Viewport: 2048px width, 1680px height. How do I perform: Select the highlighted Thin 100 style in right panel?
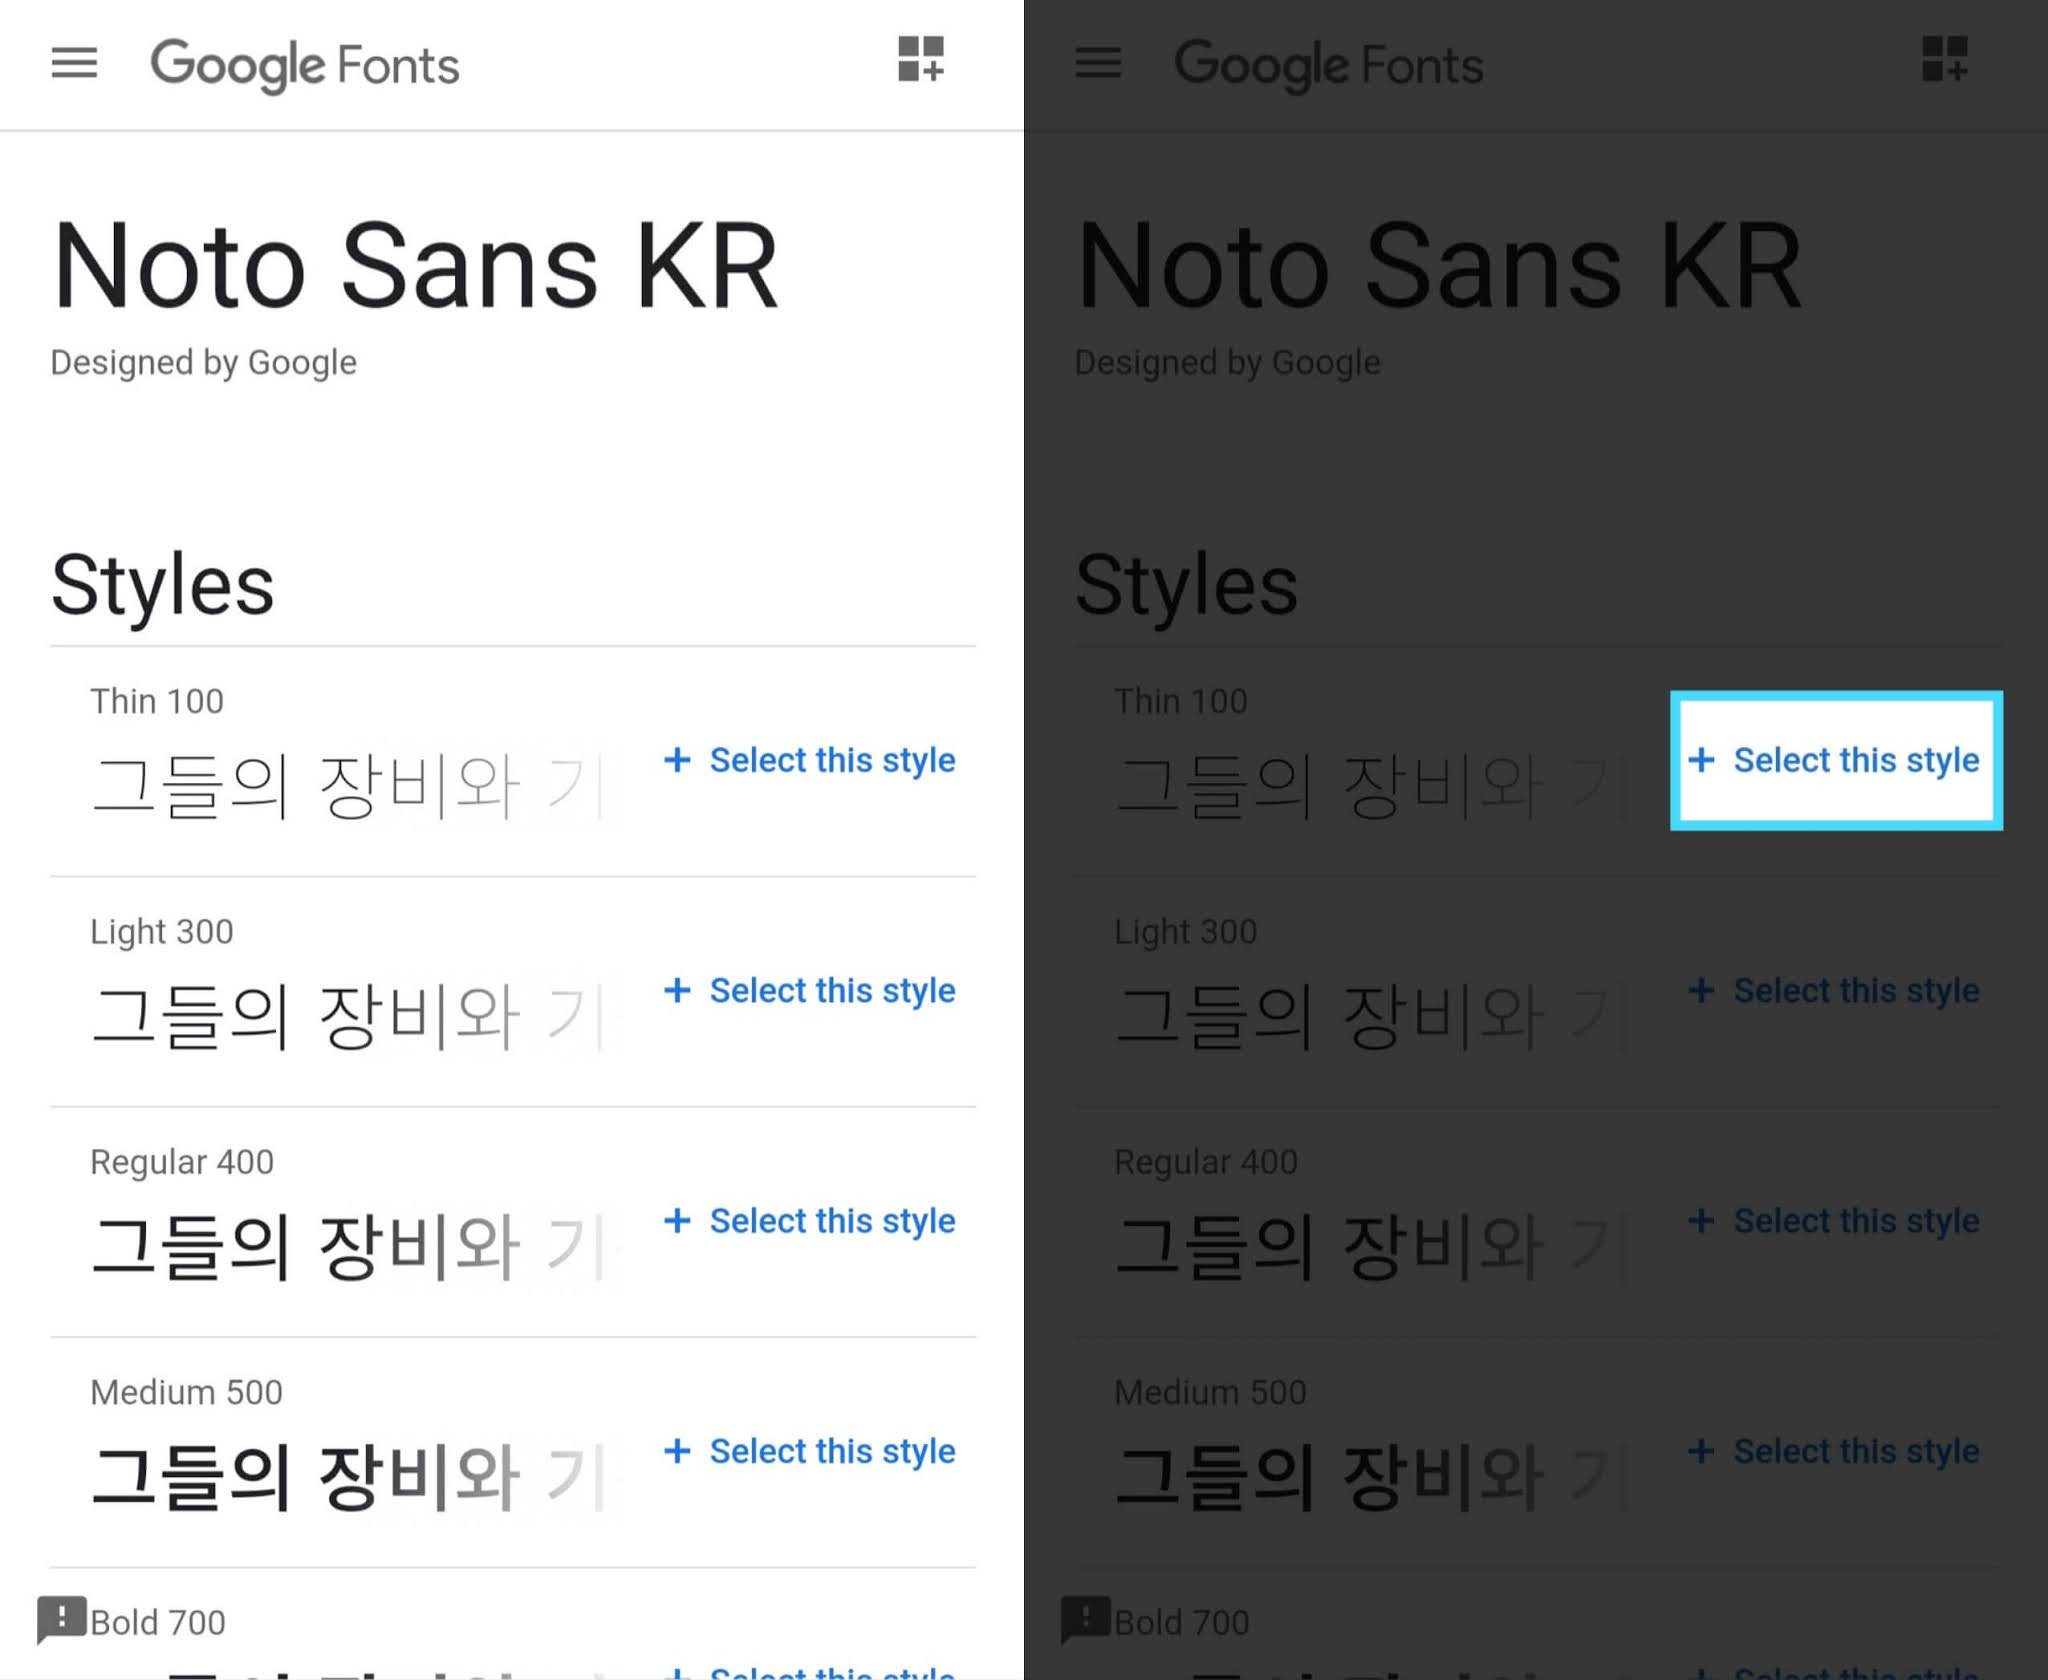click(1836, 760)
